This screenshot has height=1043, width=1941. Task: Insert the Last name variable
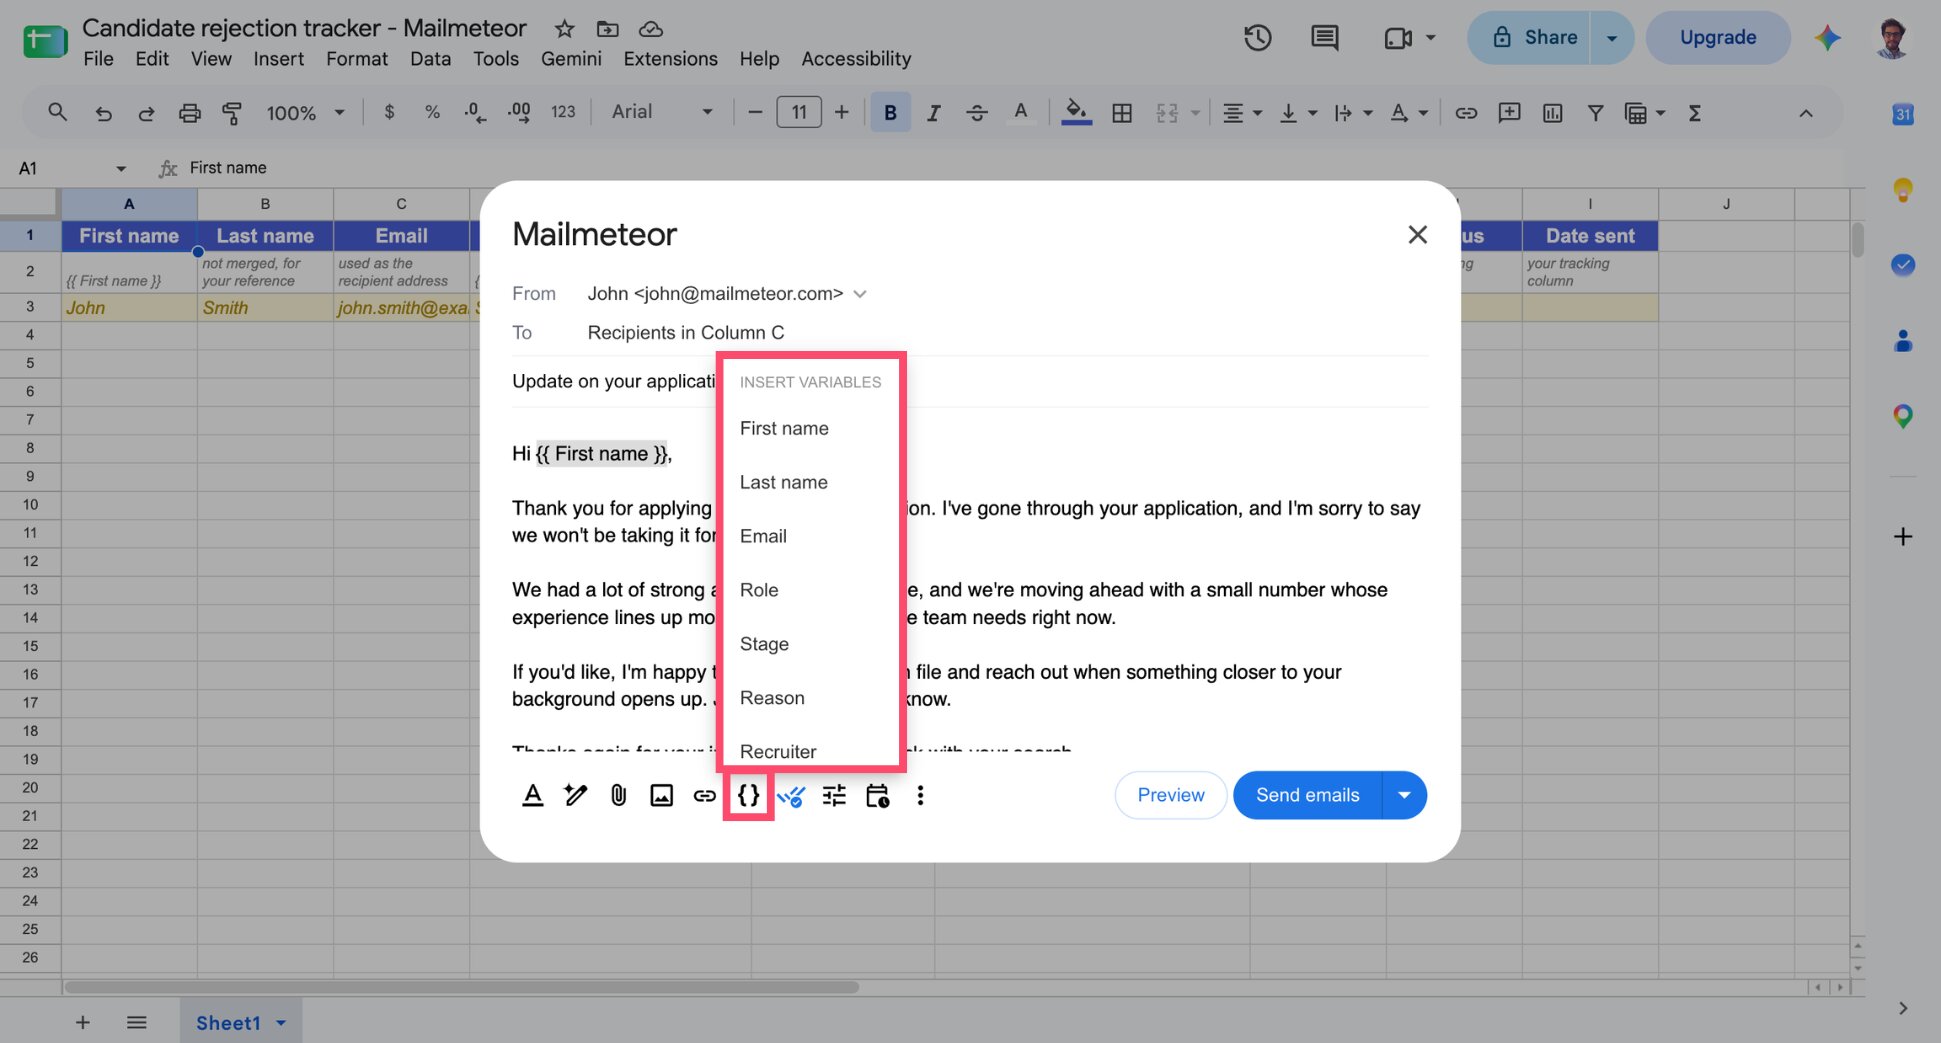pyautogui.click(x=784, y=482)
